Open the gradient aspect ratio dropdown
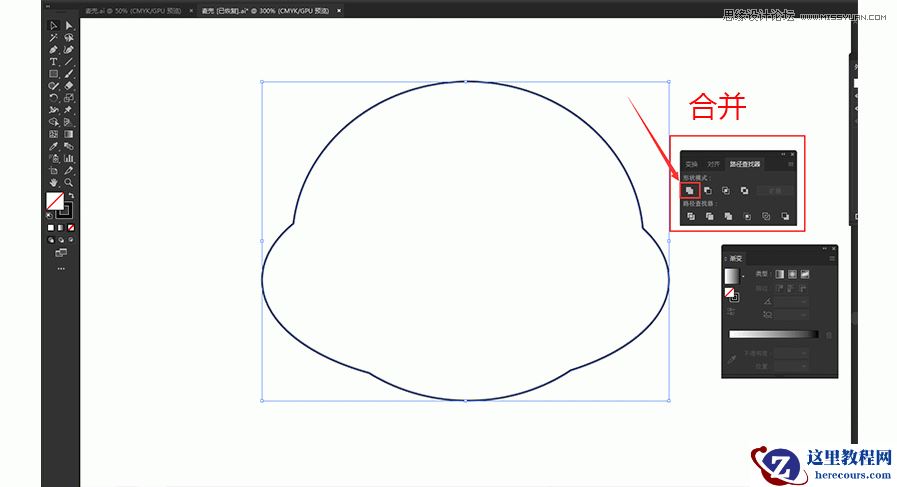Viewport: 897px width, 487px height. coord(804,315)
